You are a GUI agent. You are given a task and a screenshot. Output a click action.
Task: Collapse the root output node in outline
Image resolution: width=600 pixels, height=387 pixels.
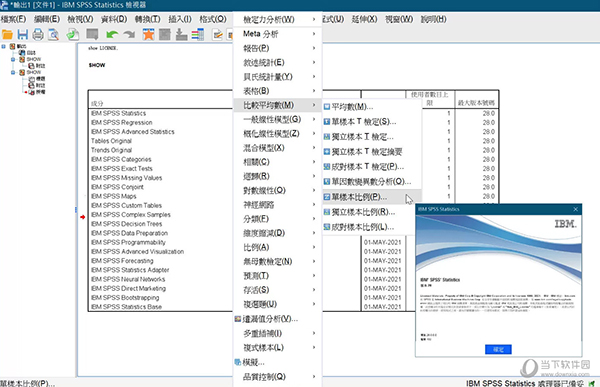(x=3, y=46)
